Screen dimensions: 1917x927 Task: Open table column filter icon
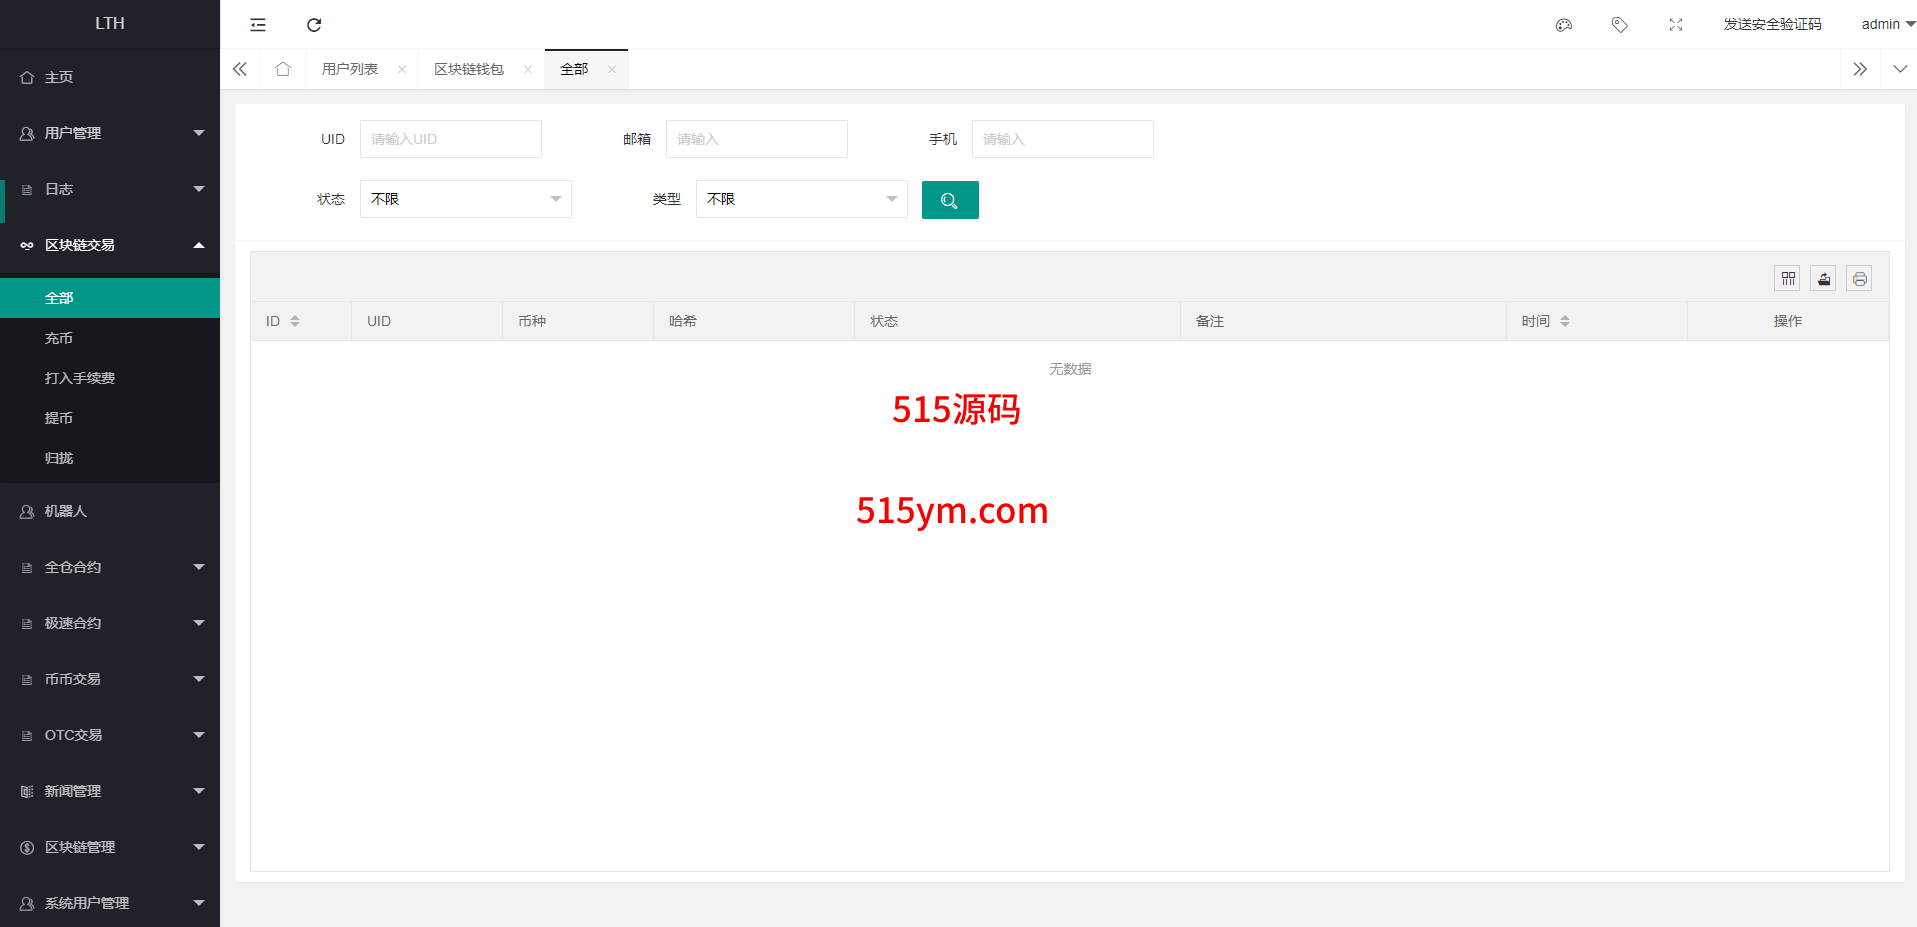pos(1788,279)
